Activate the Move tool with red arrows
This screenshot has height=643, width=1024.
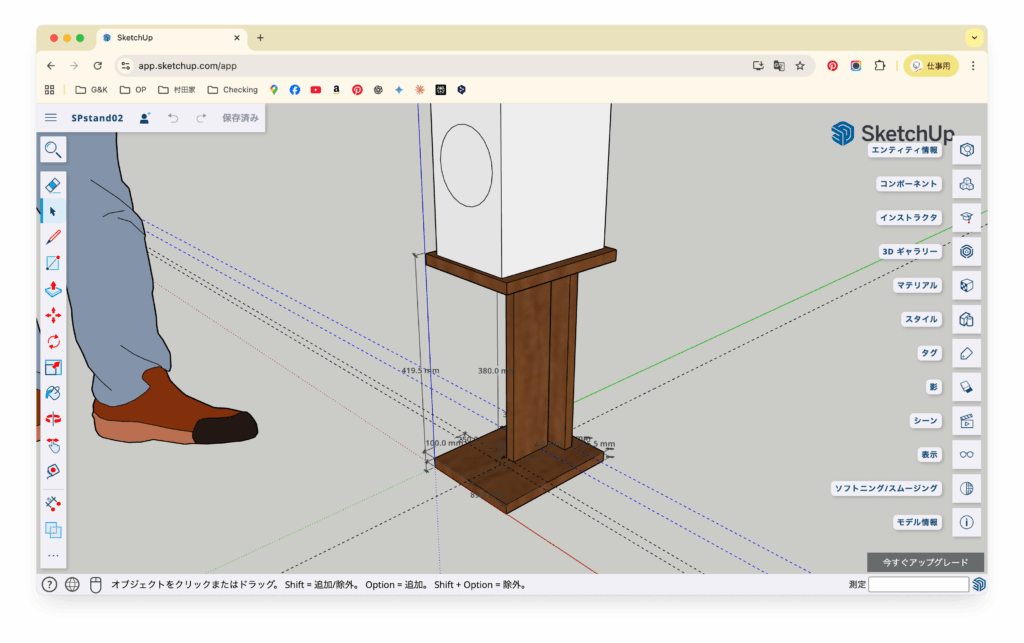point(53,315)
